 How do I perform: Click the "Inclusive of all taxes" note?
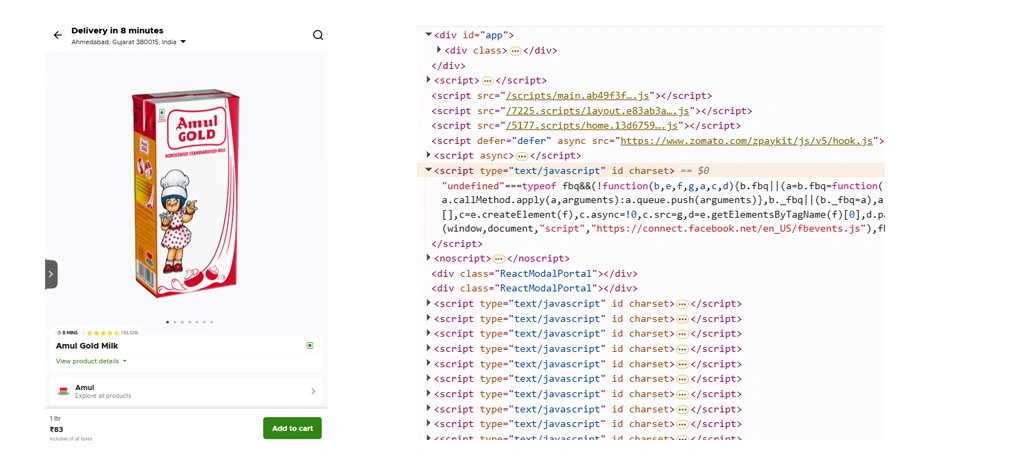71,439
